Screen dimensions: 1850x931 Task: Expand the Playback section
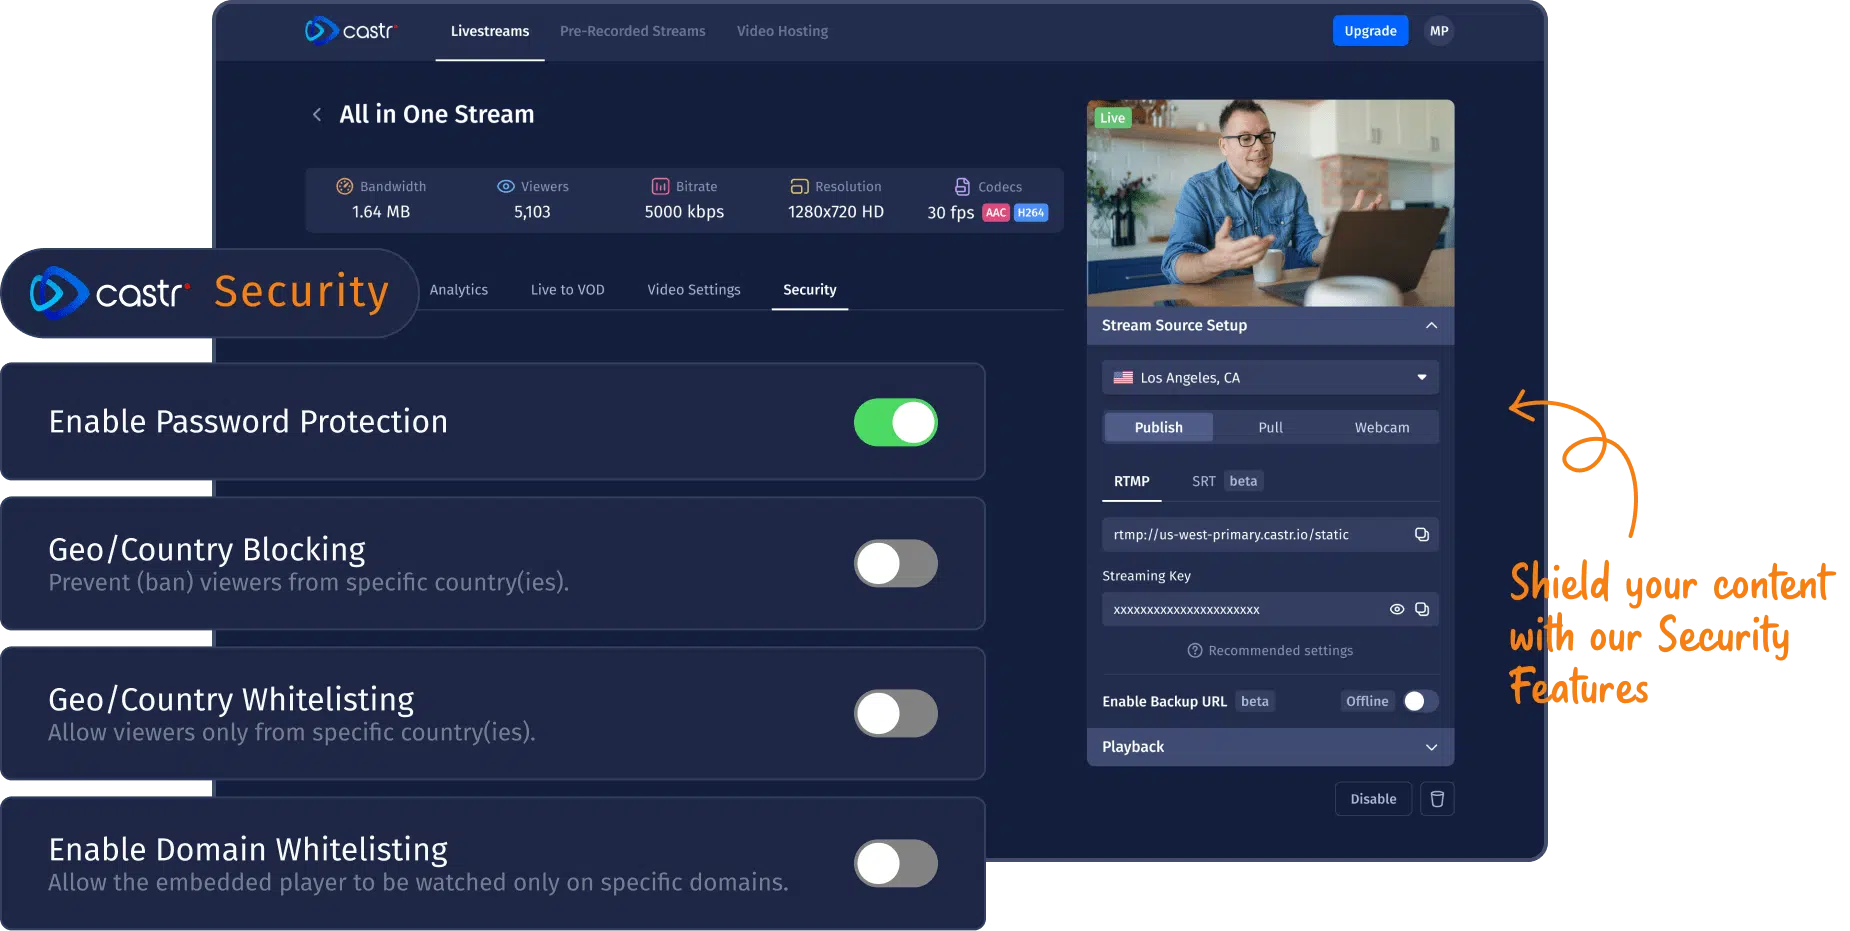pos(1431,747)
